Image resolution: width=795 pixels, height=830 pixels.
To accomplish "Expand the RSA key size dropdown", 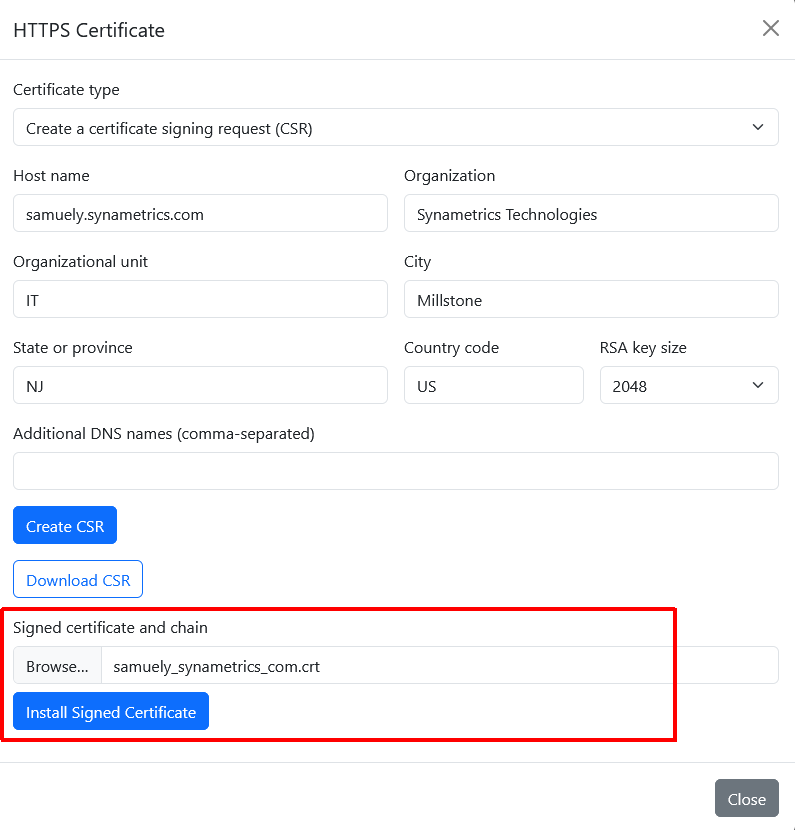I will pyautogui.click(x=689, y=385).
